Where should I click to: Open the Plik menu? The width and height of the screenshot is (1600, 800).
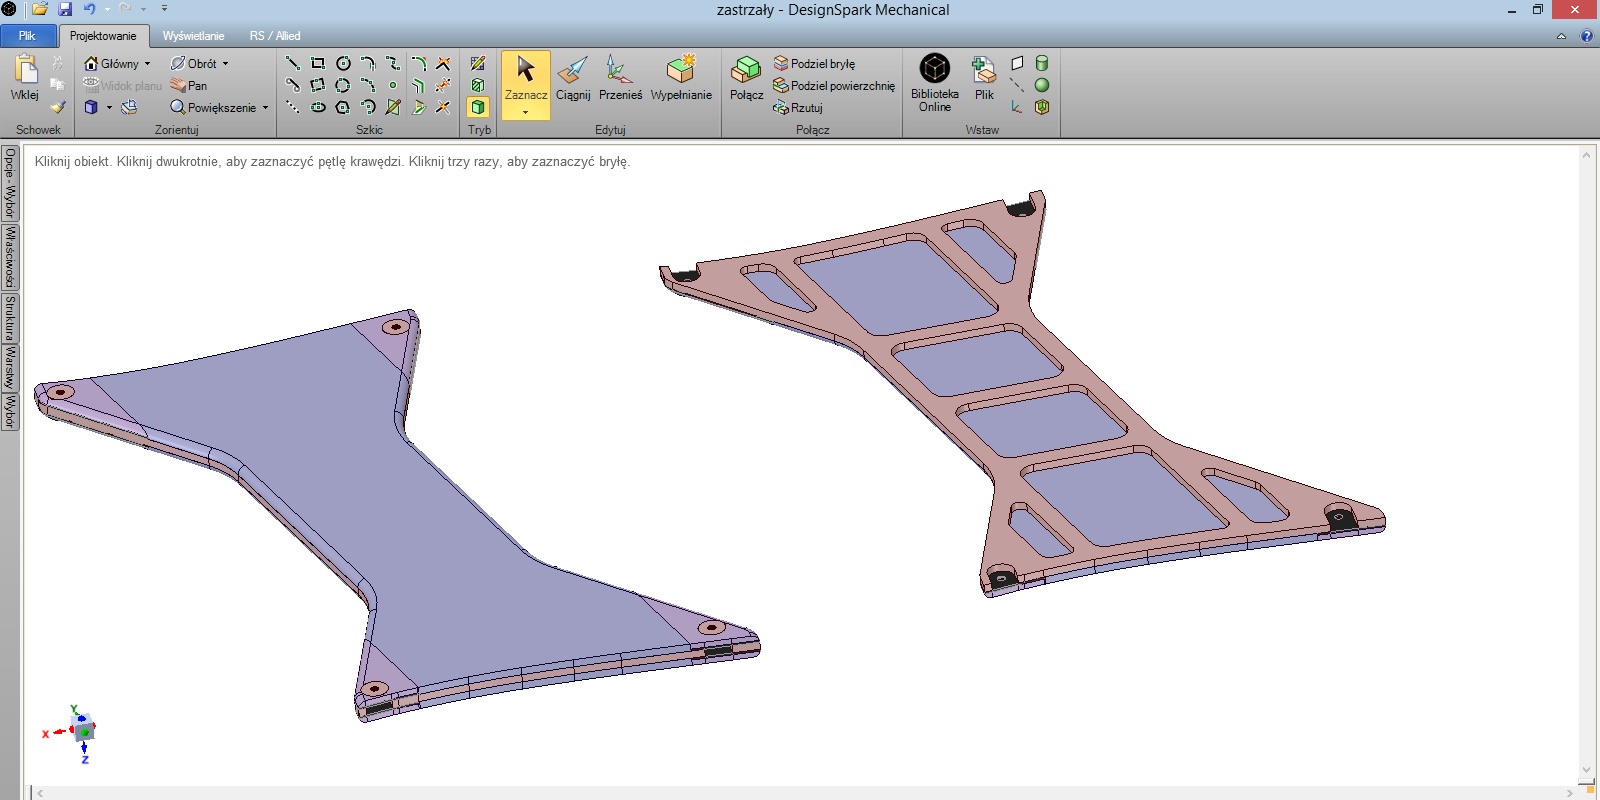tap(27, 36)
